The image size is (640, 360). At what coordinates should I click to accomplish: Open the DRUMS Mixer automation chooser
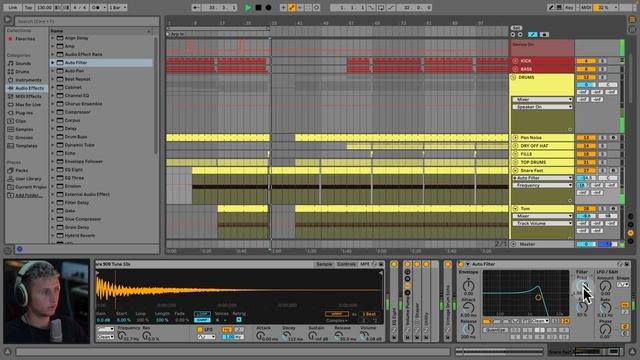[542, 99]
